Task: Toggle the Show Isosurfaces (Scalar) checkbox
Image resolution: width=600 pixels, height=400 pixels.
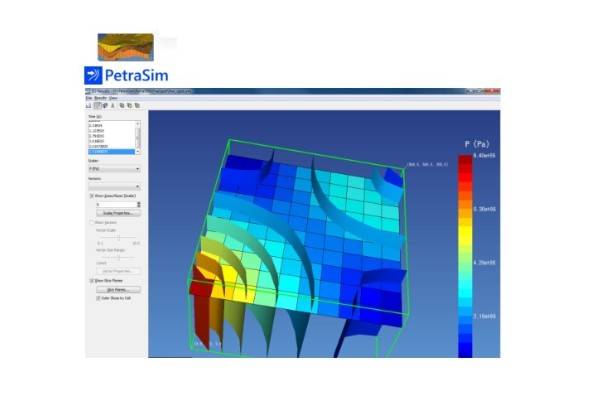Action: point(92,196)
